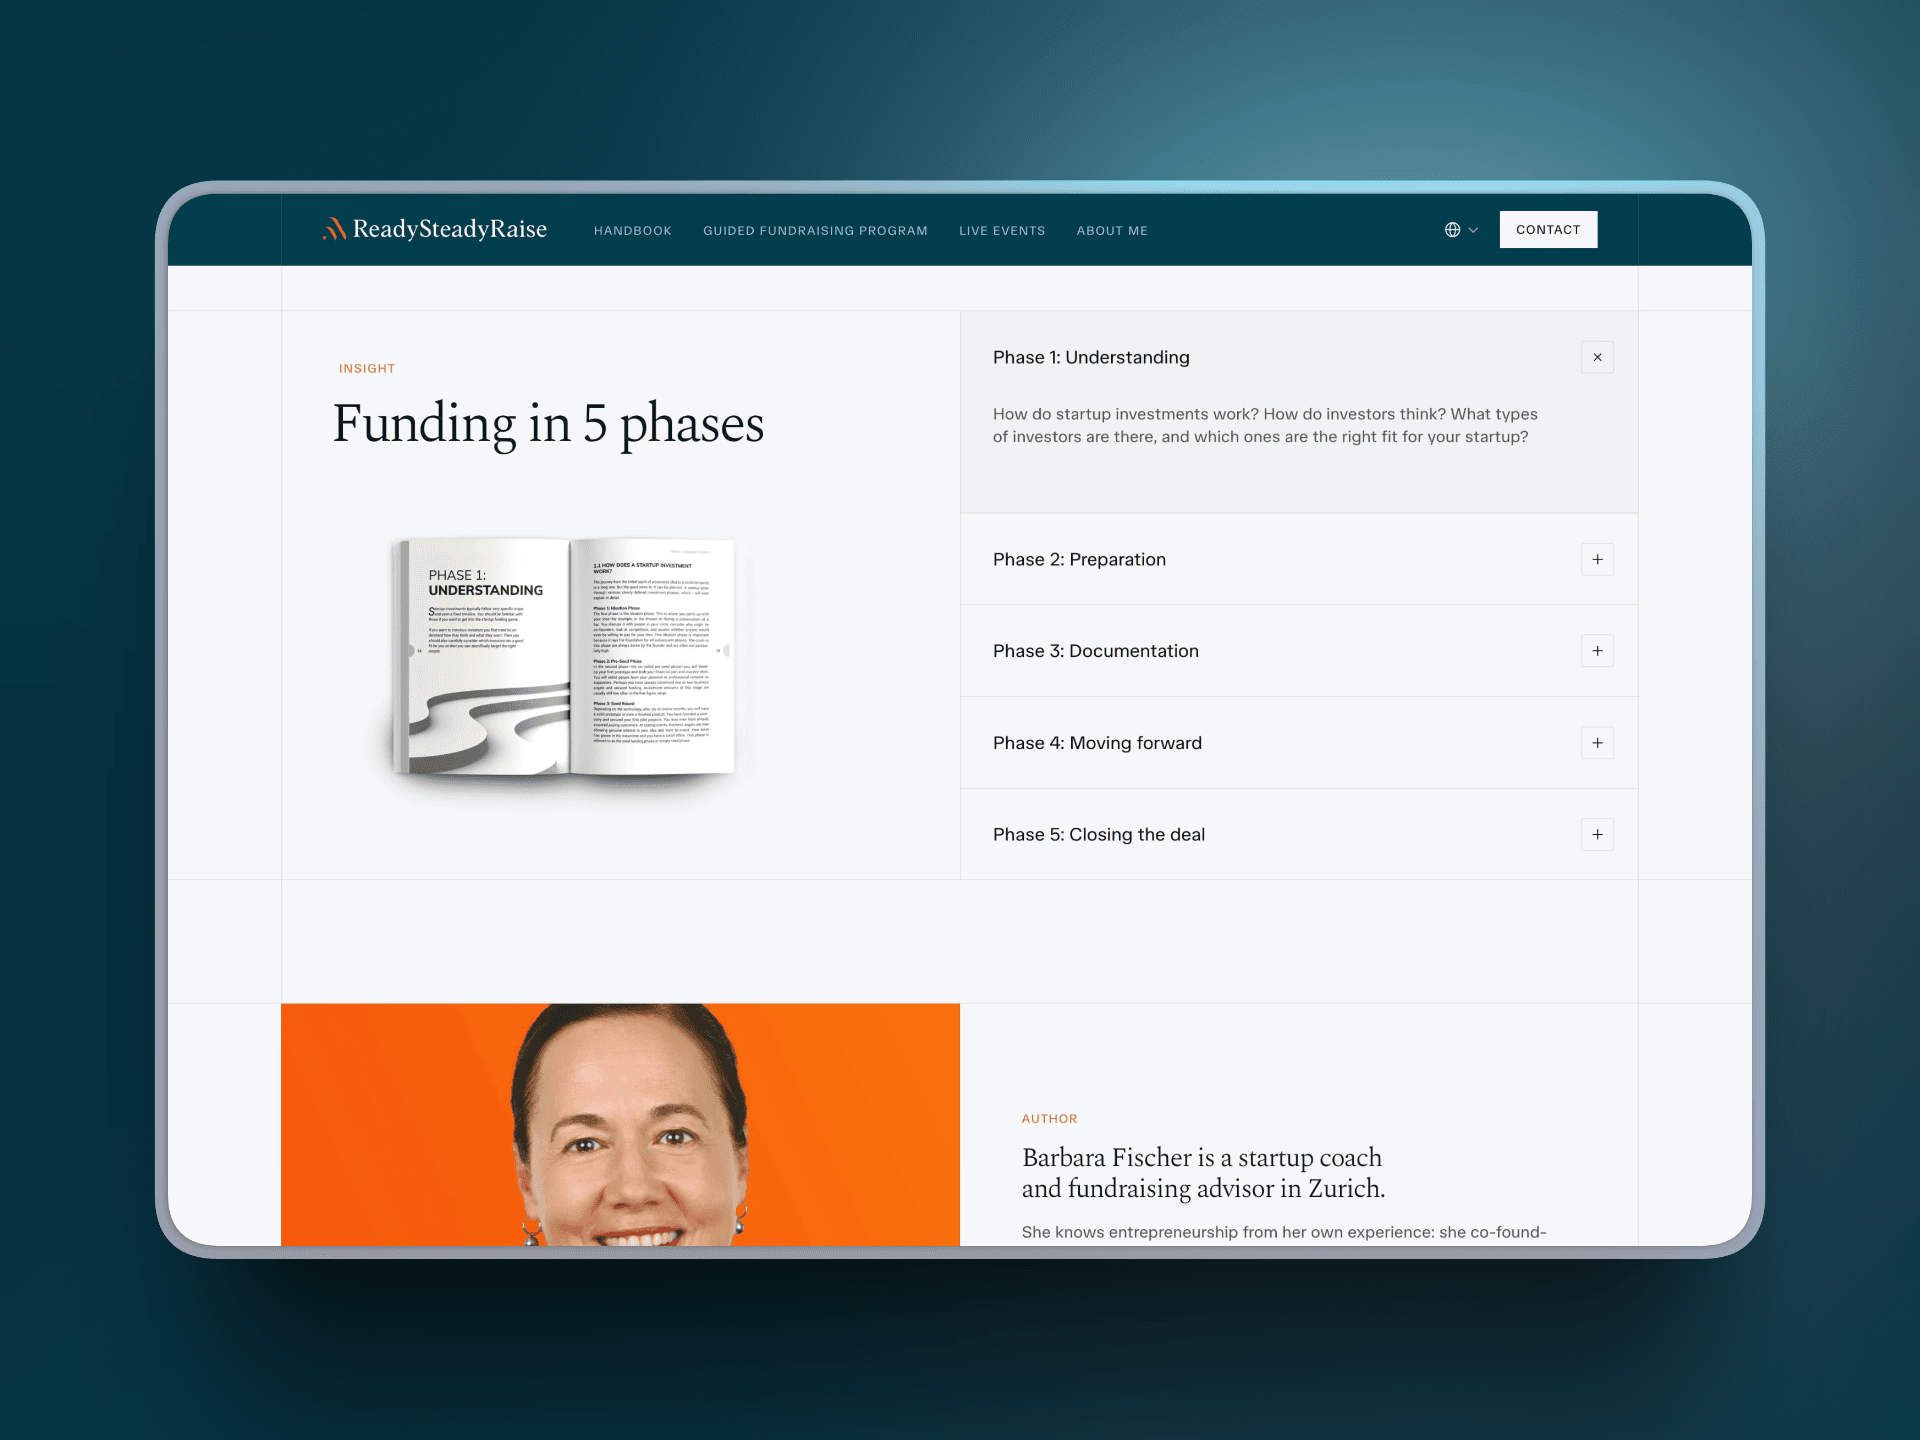
Task: Expand the Phase 2: Preparation row
Action: pyautogui.click(x=1299, y=559)
